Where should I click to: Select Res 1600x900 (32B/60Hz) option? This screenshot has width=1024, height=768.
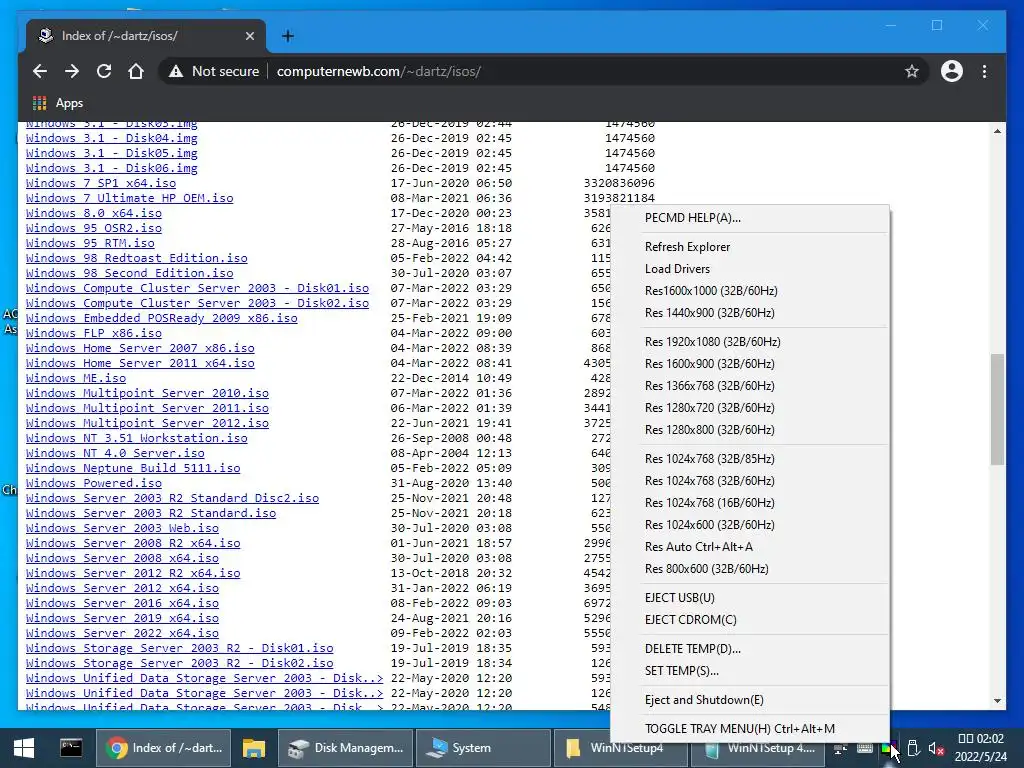point(750,364)
